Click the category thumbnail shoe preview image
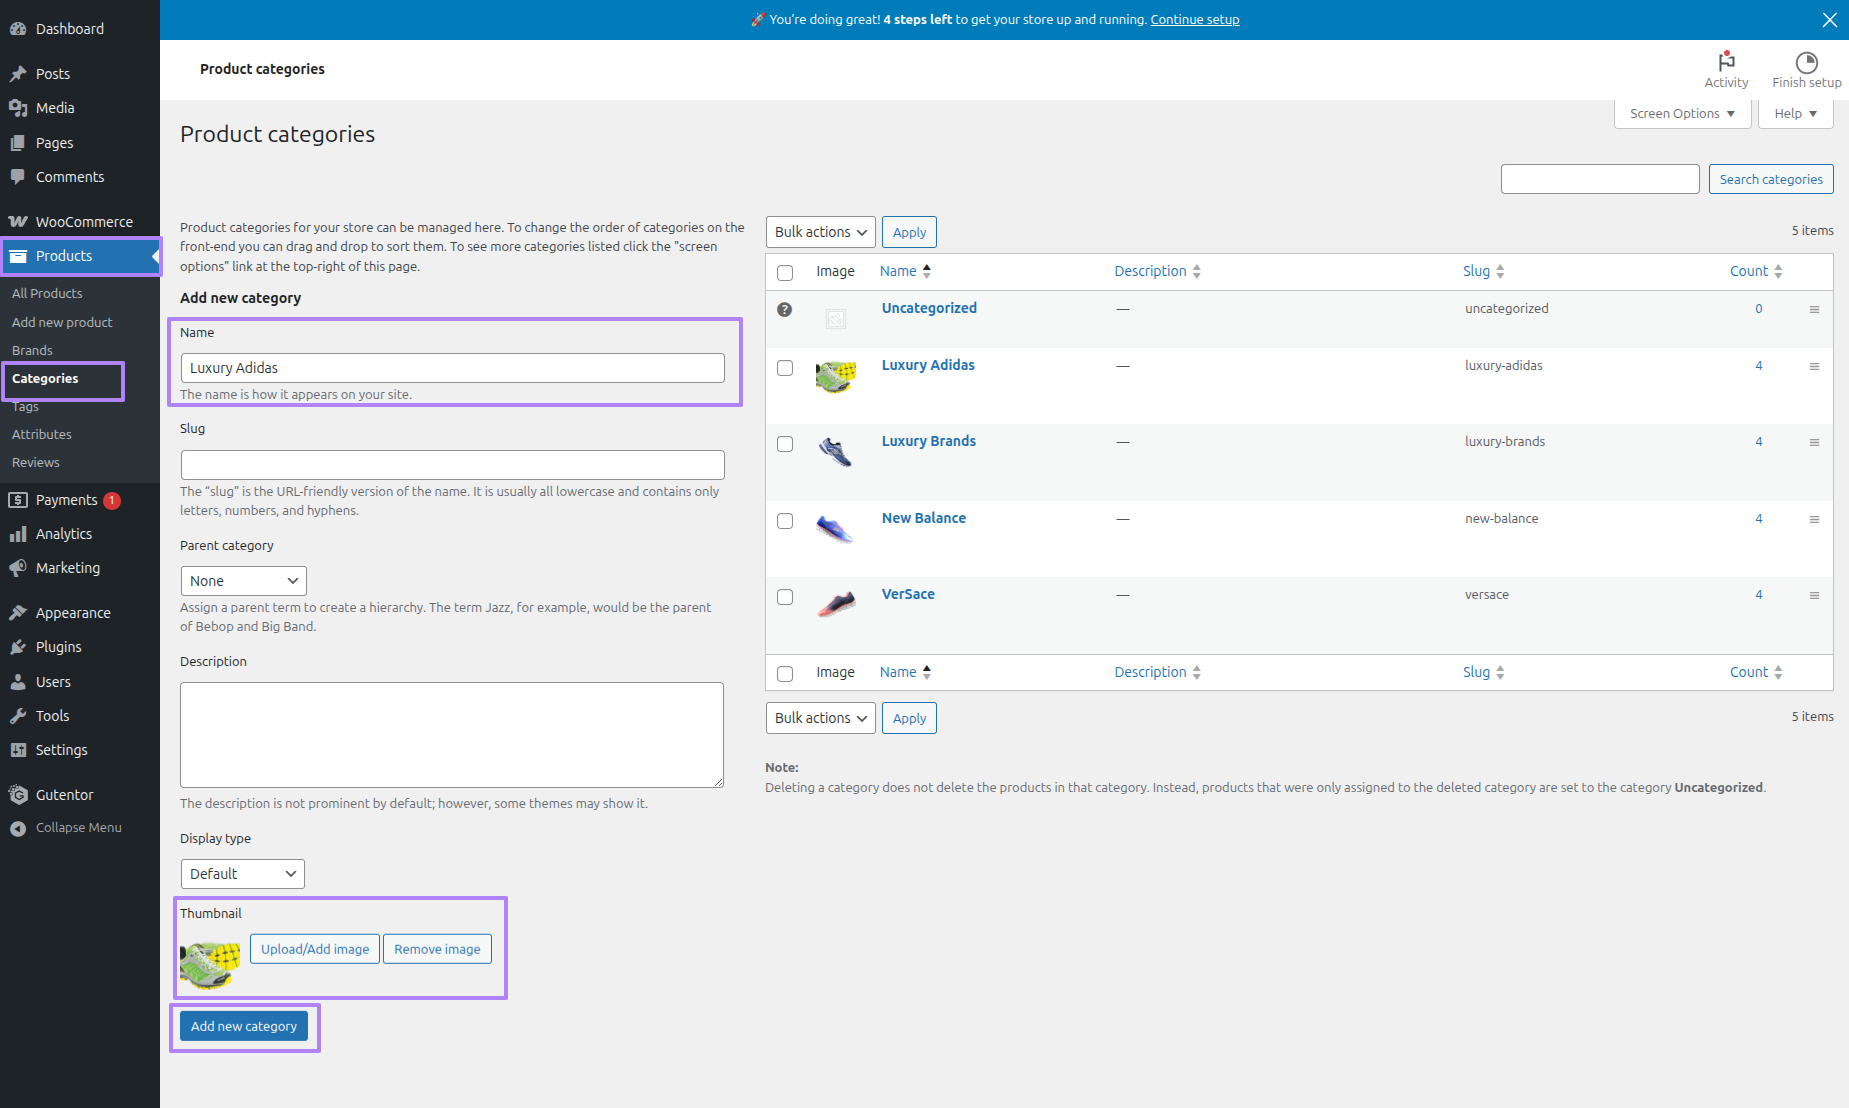The image size is (1849, 1108). pos(210,963)
